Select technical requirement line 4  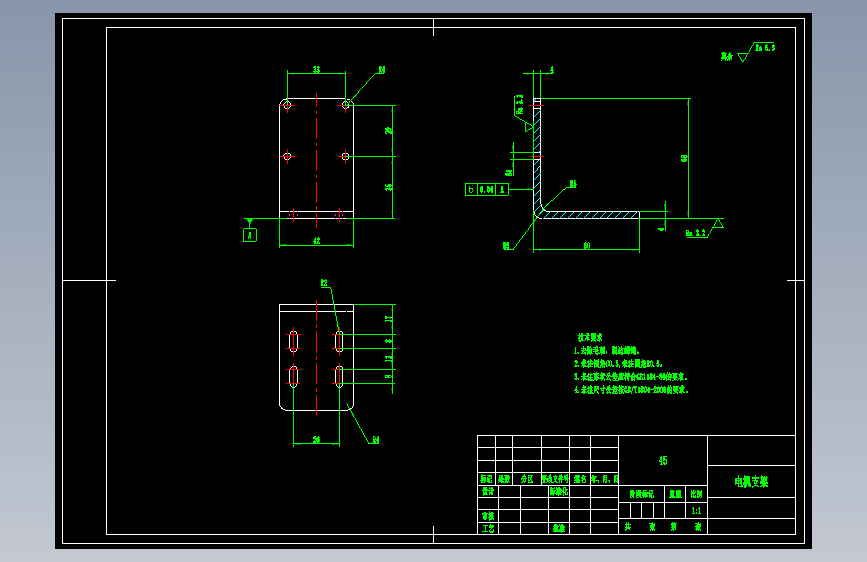[x=631, y=390]
